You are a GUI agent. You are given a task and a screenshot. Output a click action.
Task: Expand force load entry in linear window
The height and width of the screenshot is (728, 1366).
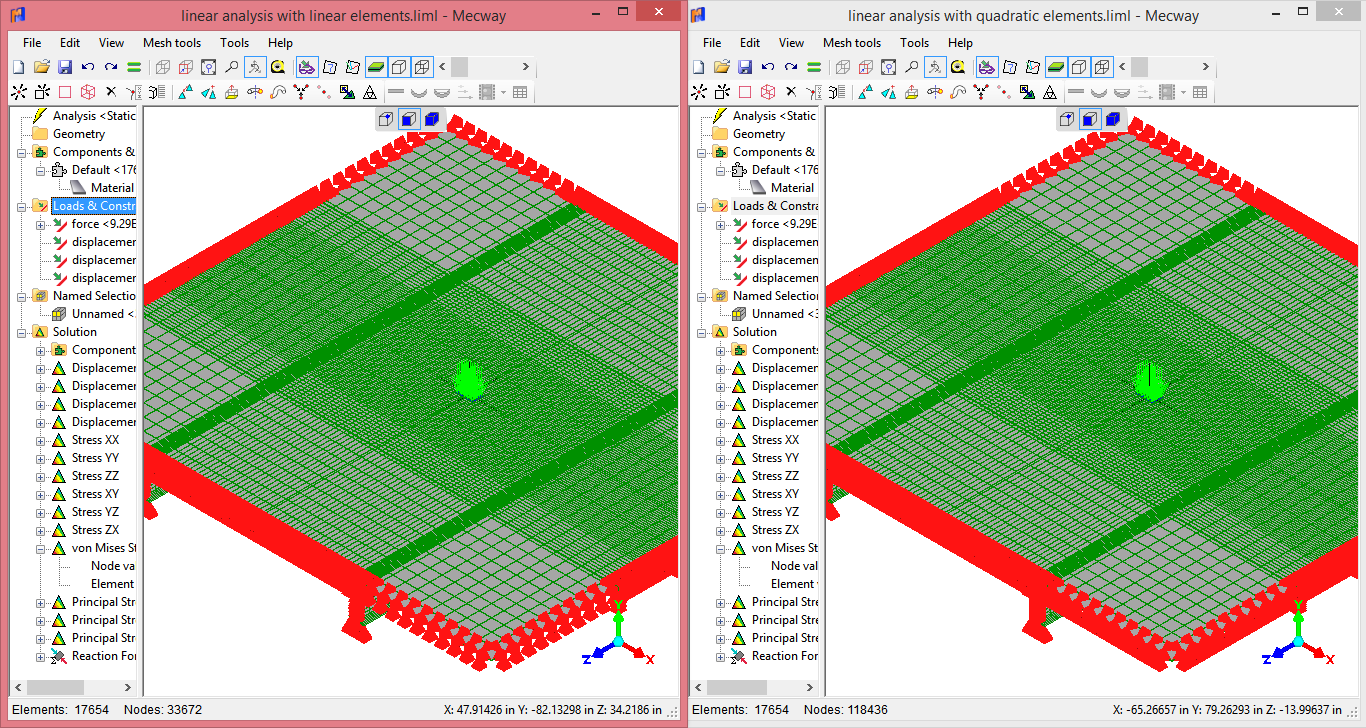41,224
